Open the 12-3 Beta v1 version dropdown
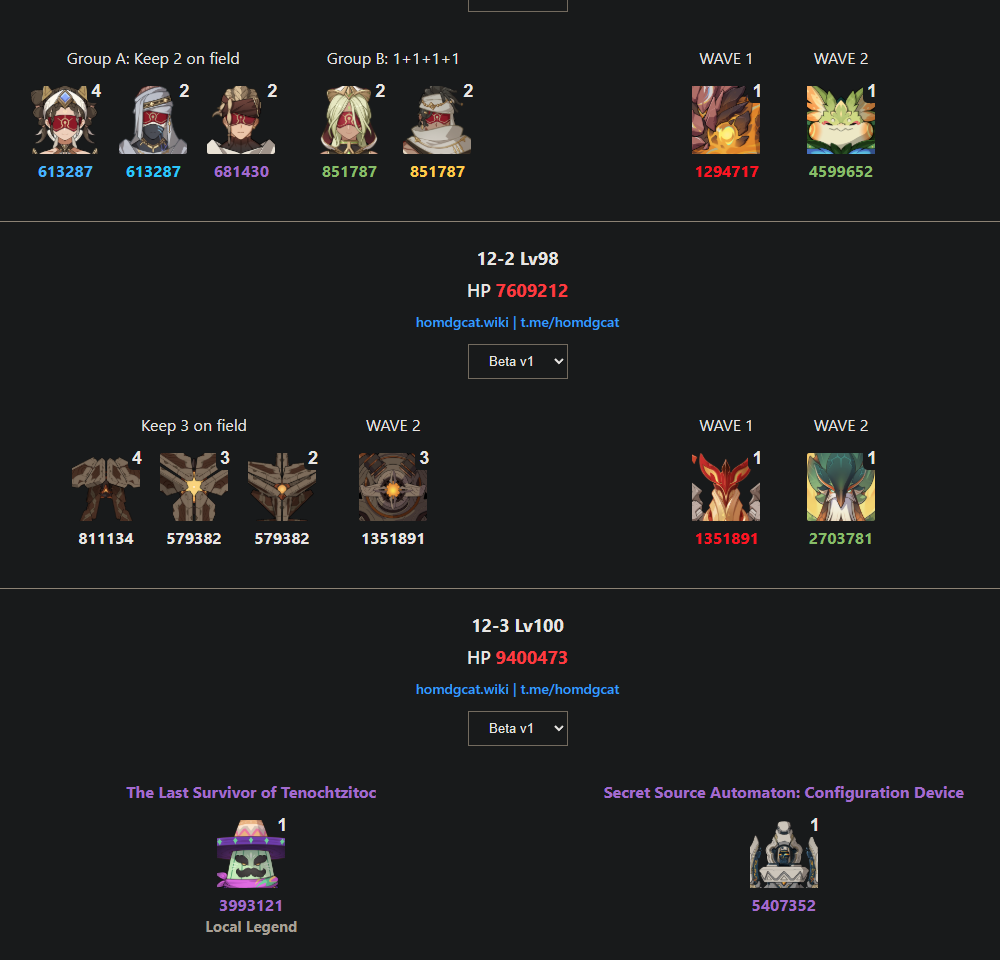 click(518, 728)
